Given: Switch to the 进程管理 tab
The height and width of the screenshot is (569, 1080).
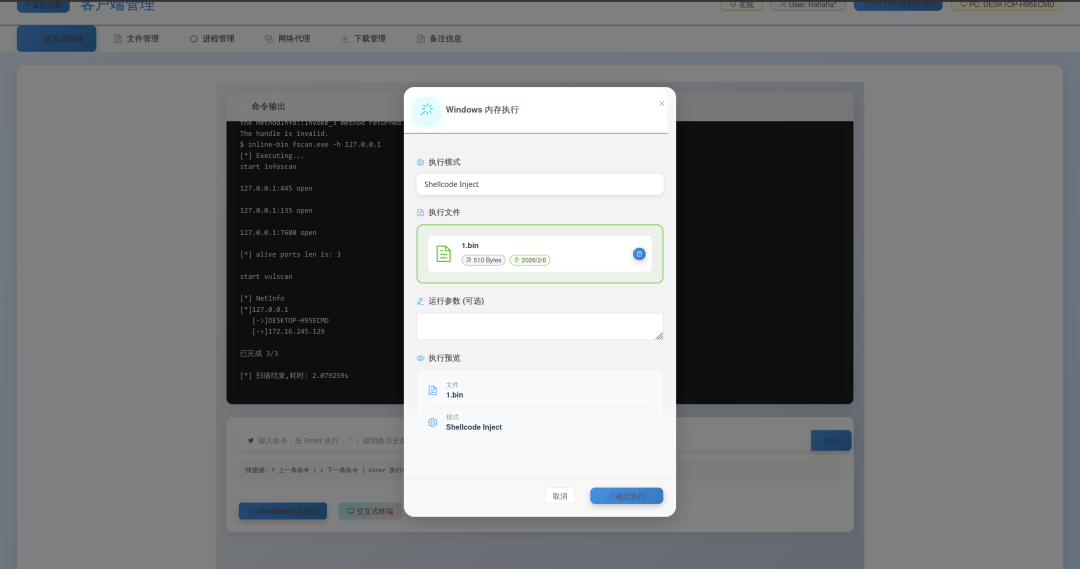Looking at the screenshot, I should (x=212, y=39).
